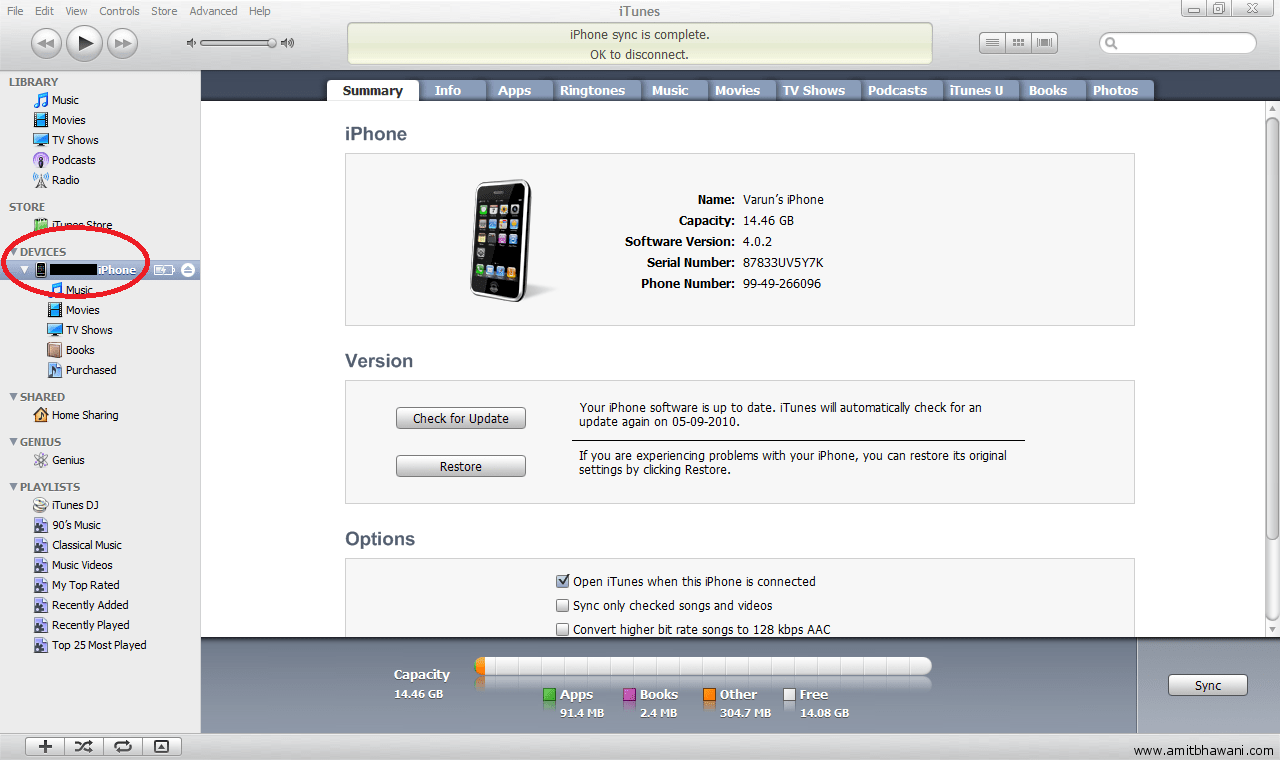Toggle shuffle button

pyautogui.click(x=84, y=746)
